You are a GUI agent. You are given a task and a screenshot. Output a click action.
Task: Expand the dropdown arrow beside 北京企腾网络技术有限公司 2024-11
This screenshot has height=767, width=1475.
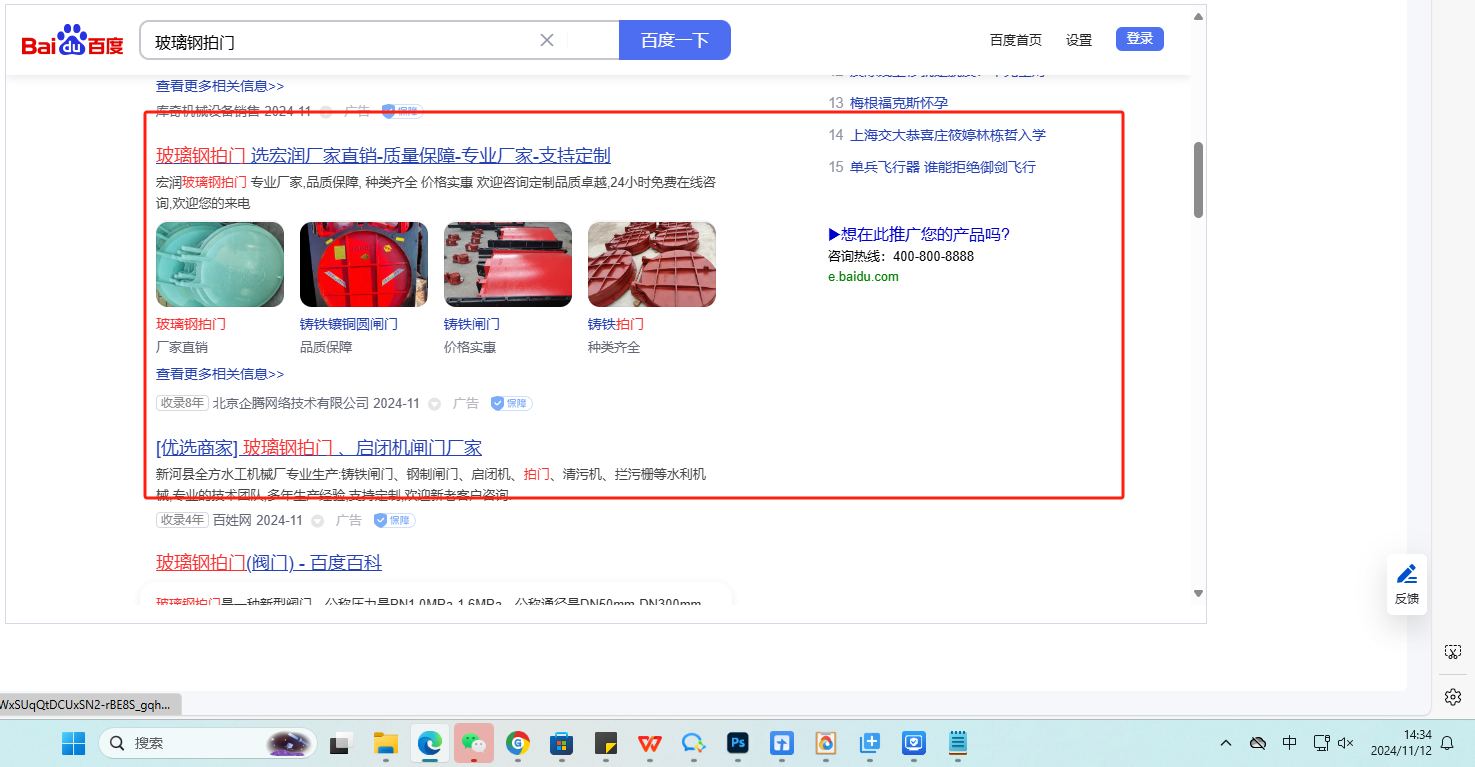(x=434, y=404)
